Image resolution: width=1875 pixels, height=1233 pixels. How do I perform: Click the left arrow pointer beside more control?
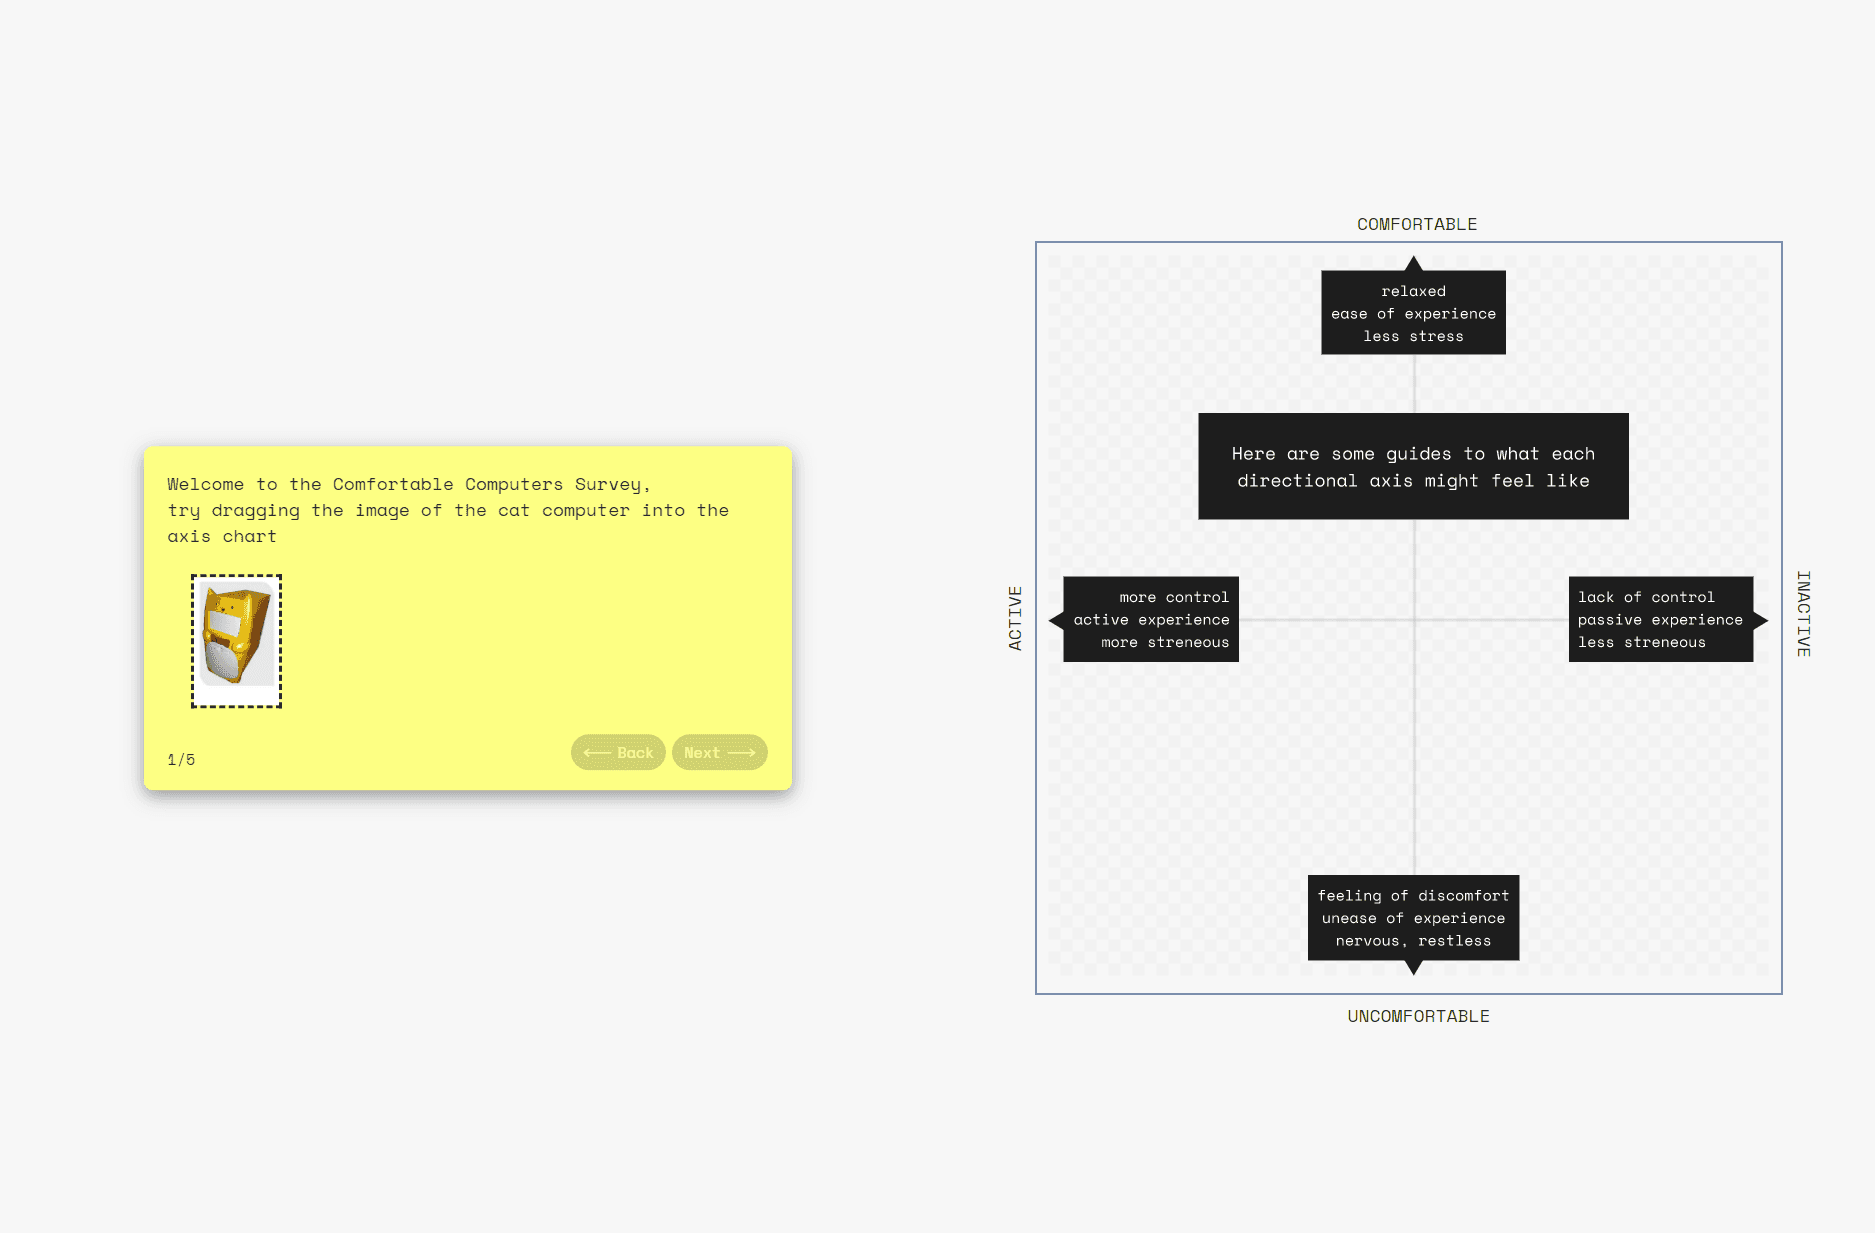(x=1056, y=620)
